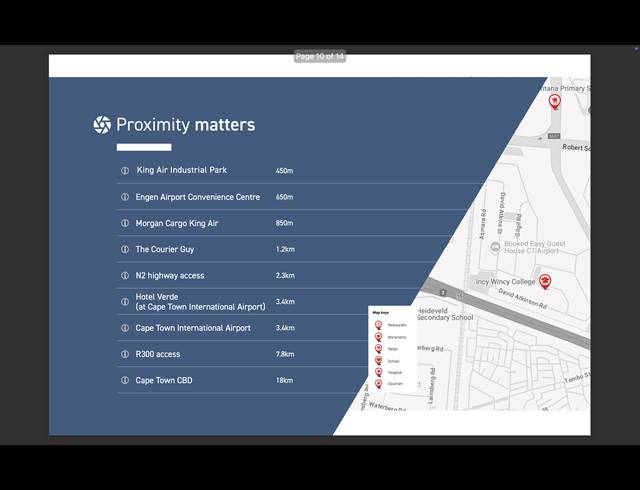This screenshot has height=490, width=640.
Task: Select the R300 access label
Action: pos(158,354)
